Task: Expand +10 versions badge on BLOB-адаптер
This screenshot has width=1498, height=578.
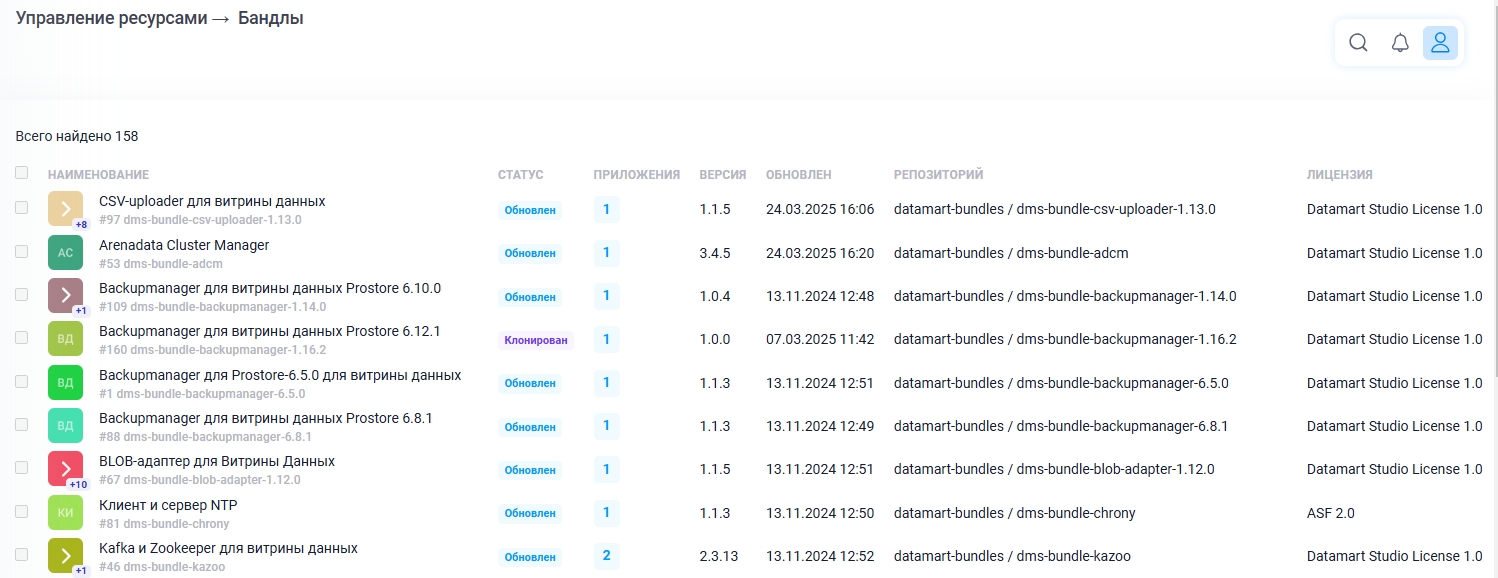Action: (78, 485)
